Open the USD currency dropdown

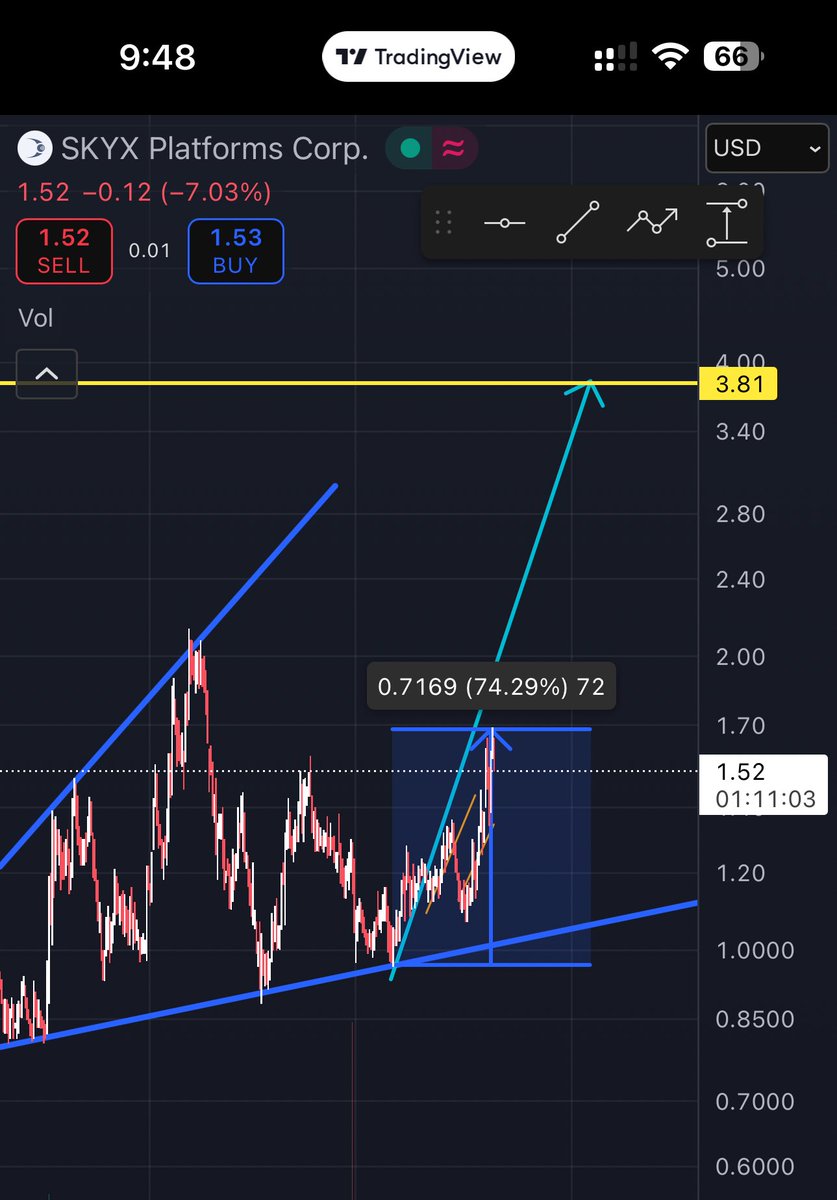pyautogui.click(x=767, y=148)
